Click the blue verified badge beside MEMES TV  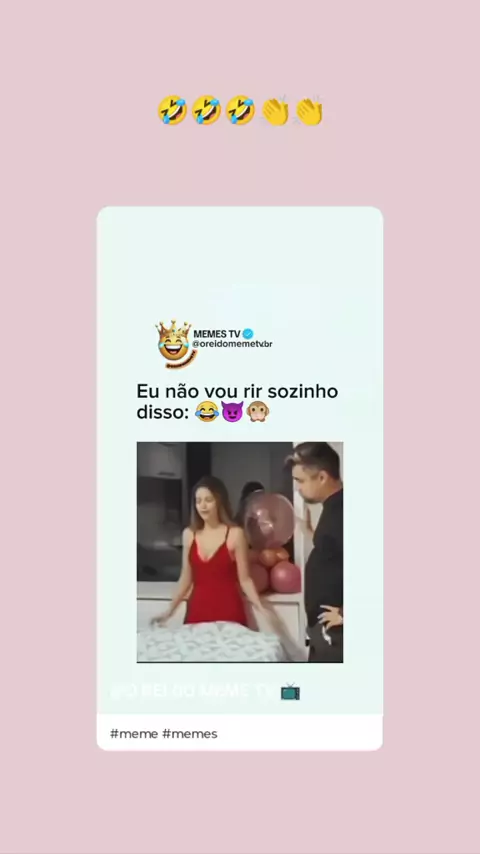click(248, 333)
